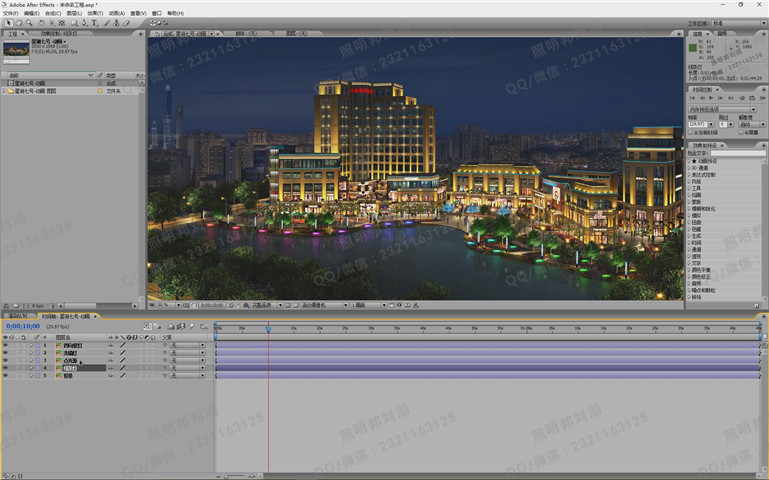This screenshot has height=480, width=769.
Task: Click the RAM preview button in Time Controls
Action: coord(763,98)
